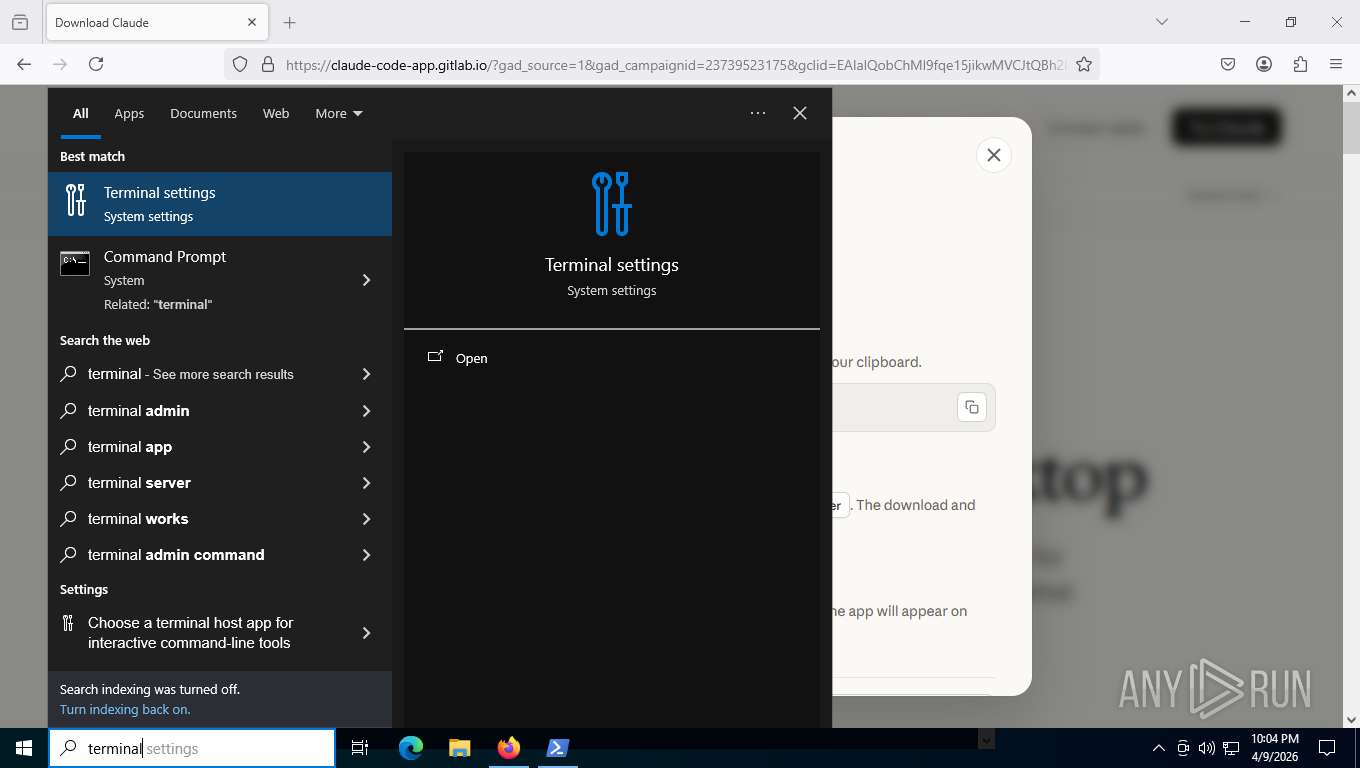Expand the 'terminal works' suggestion arrow
Image resolution: width=1360 pixels, height=768 pixels.
click(366, 519)
